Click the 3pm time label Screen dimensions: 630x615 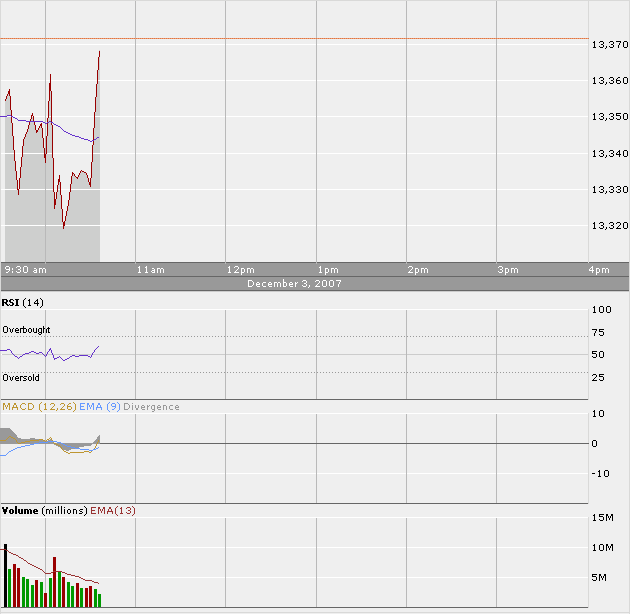(508, 270)
